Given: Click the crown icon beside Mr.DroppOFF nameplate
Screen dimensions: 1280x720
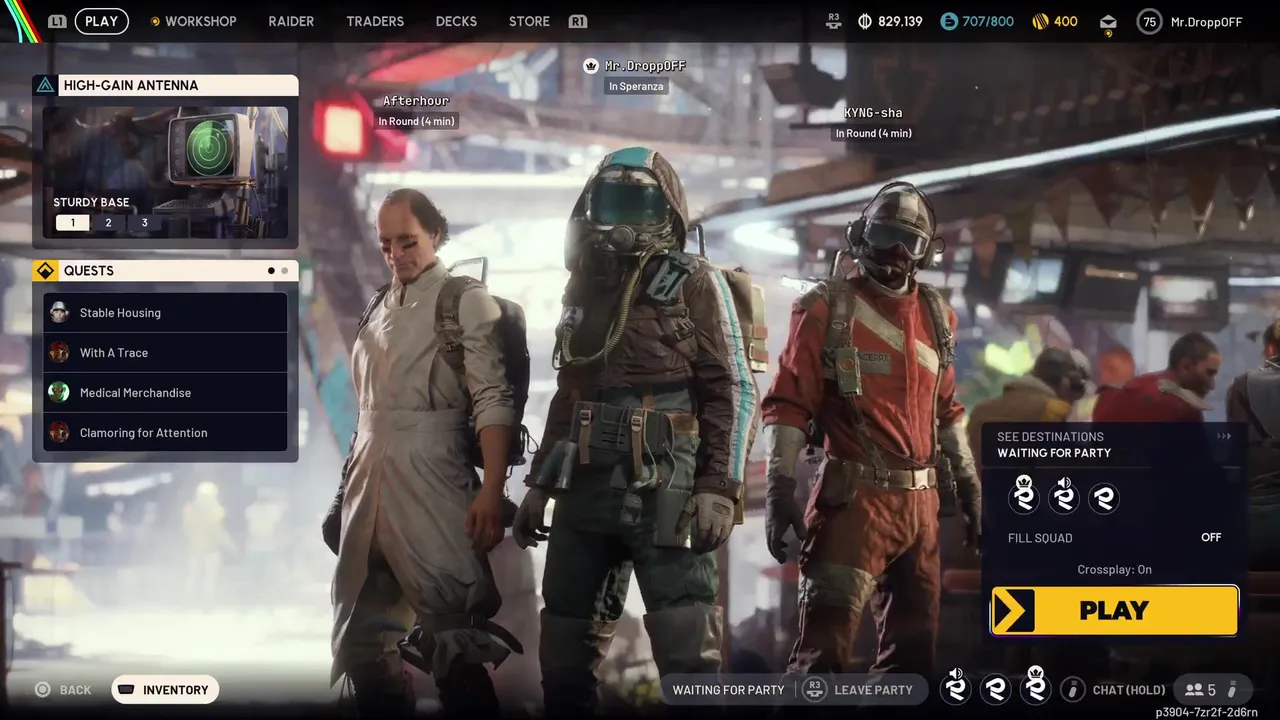Looking at the screenshot, I should [x=591, y=65].
